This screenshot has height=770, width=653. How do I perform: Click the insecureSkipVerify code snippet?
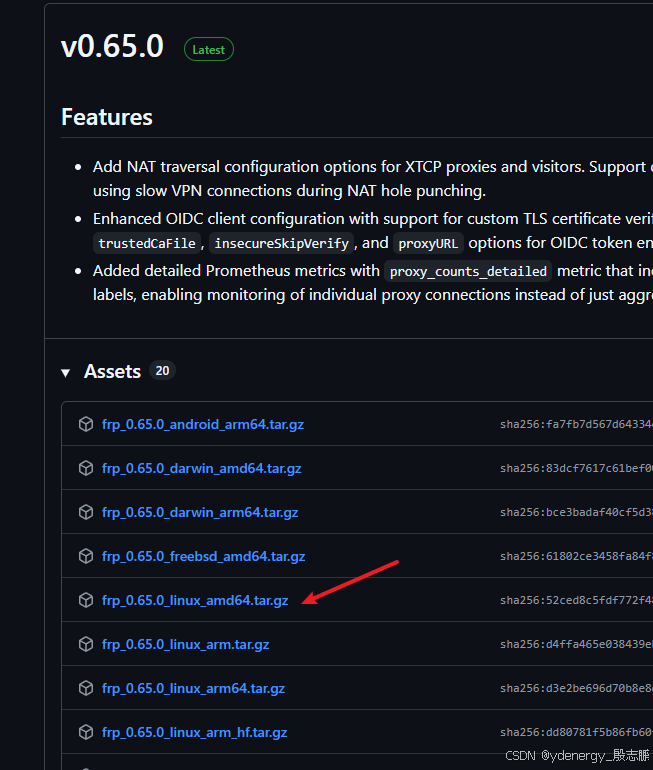pos(281,244)
